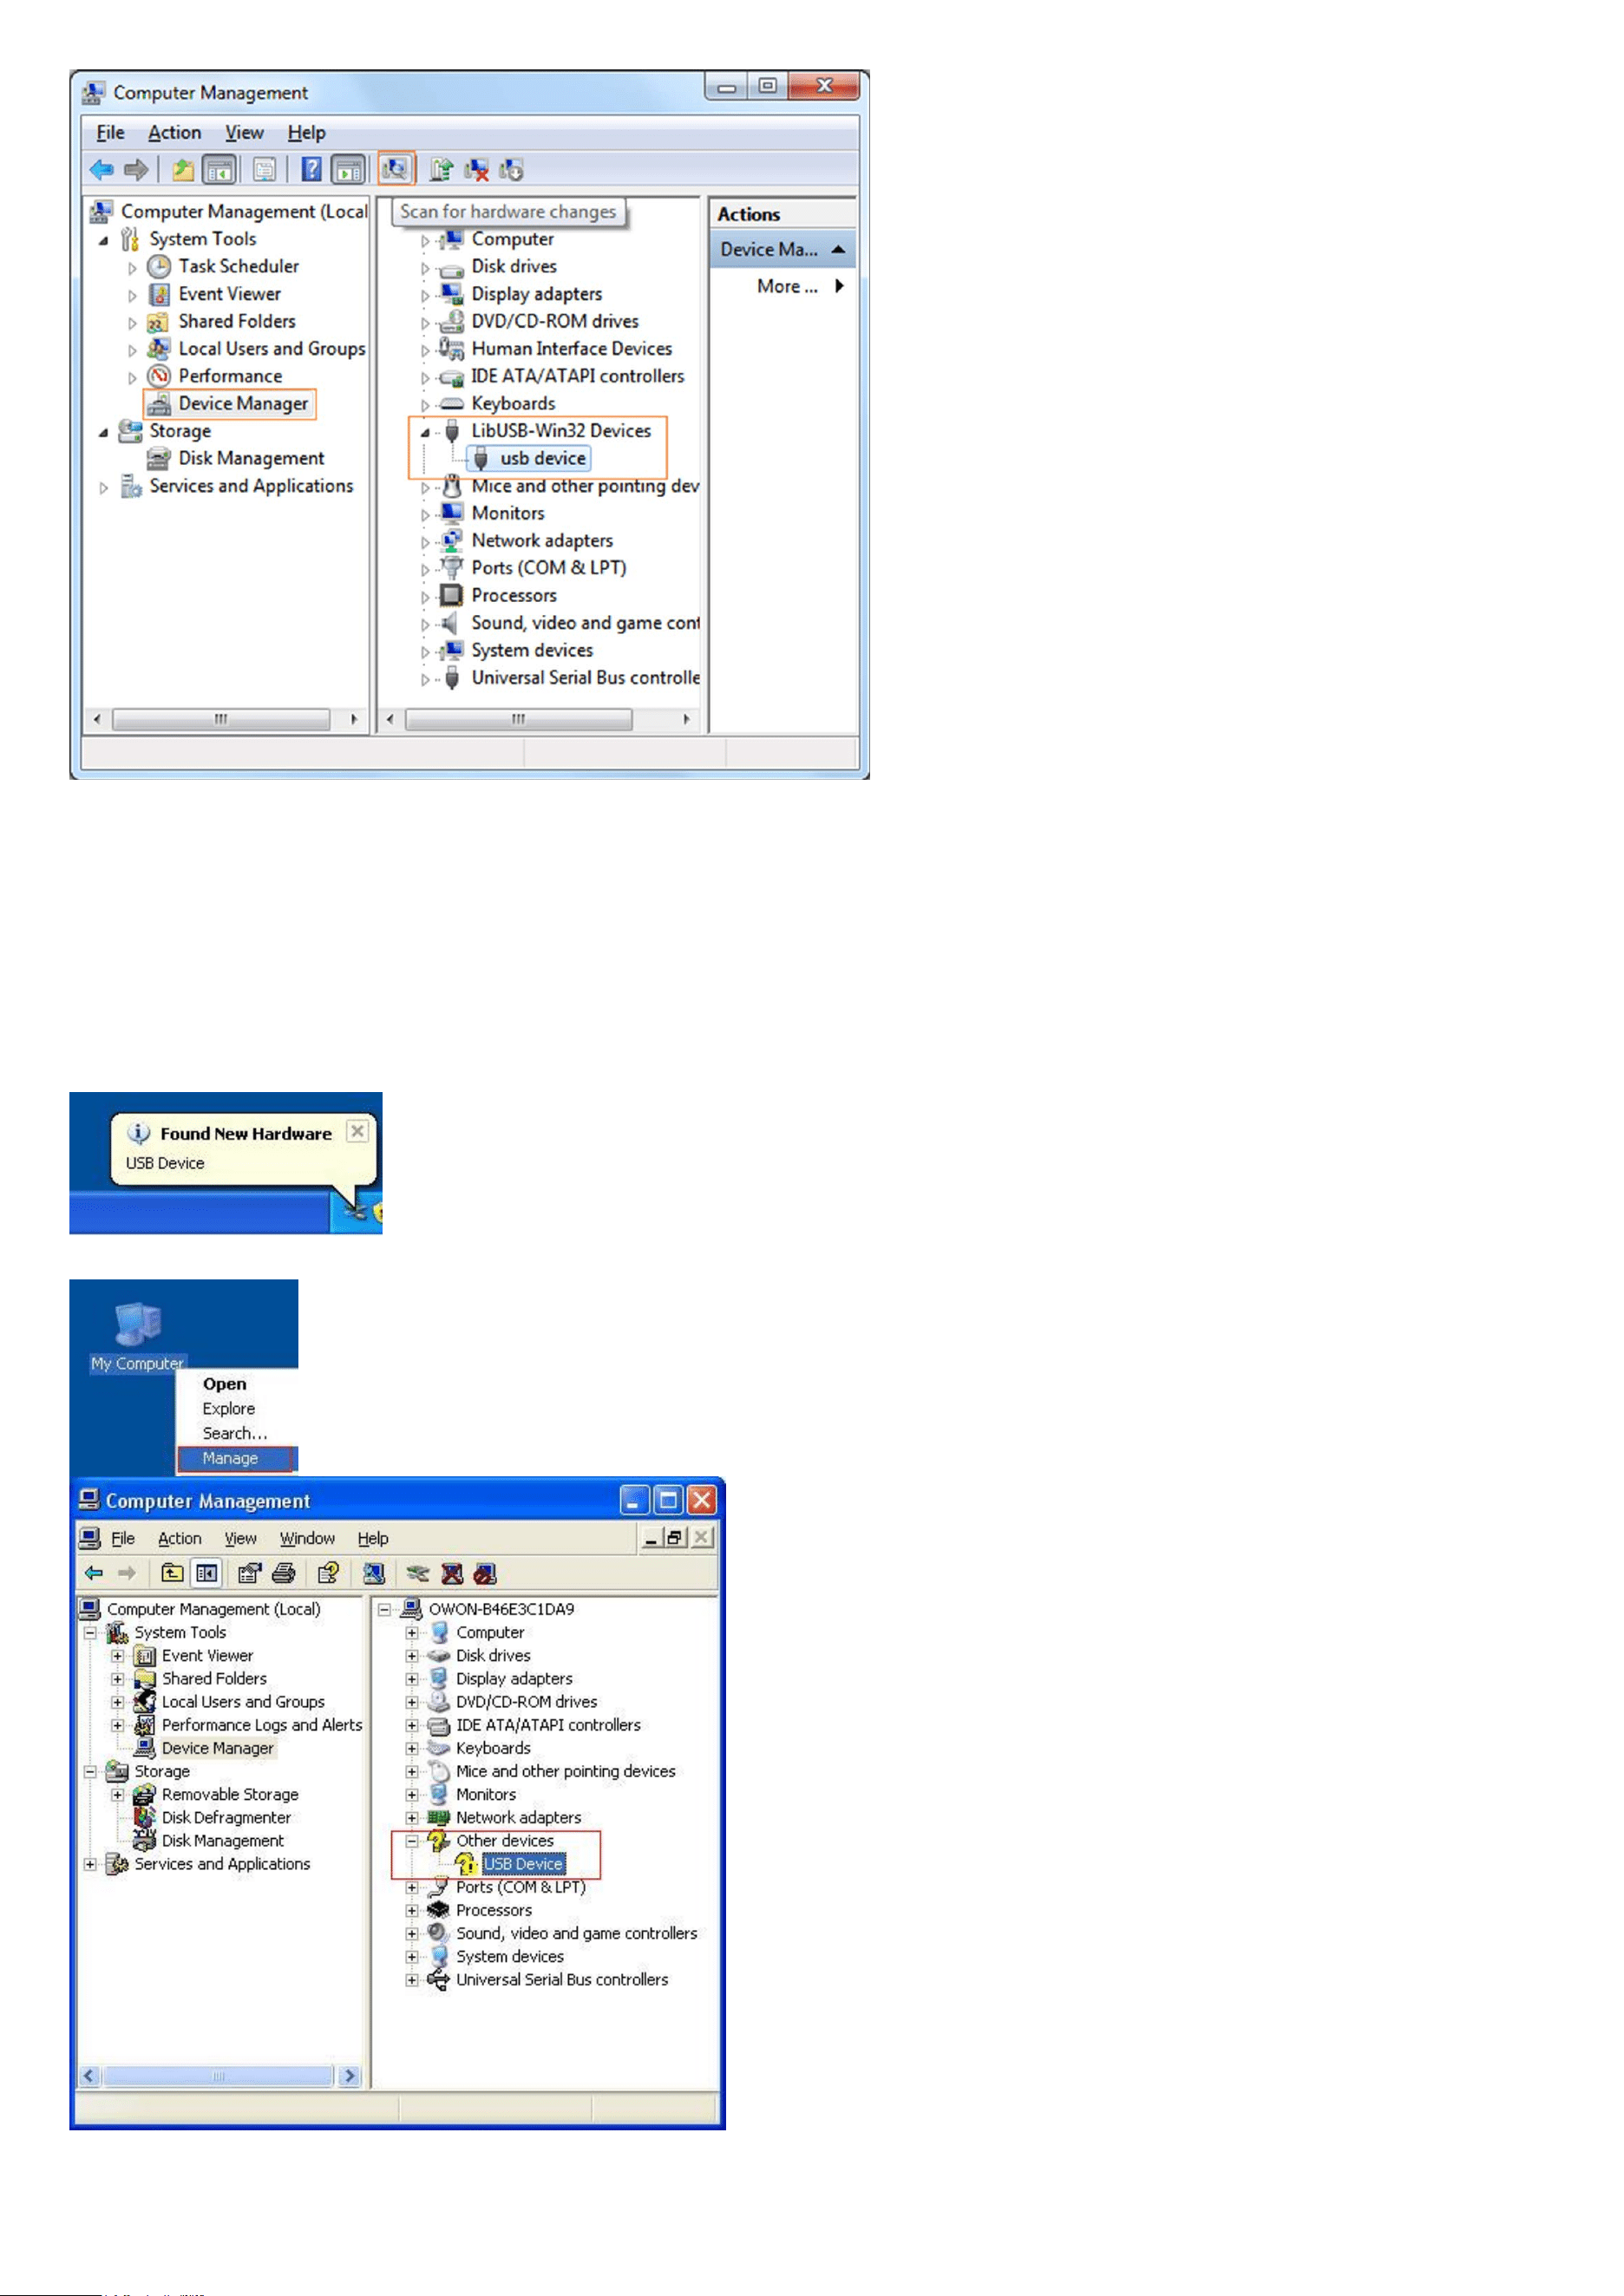The image size is (1624, 2296).
Task: Collapse the Device Manager header in the Actions pane
Action: 838,249
